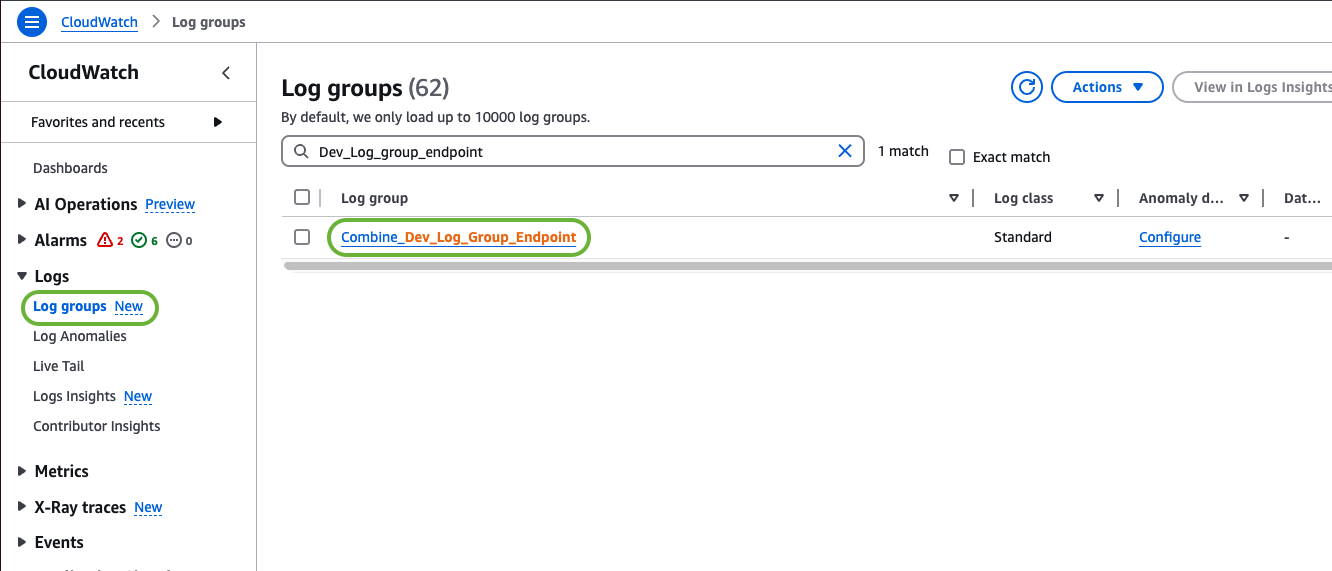Expand the X-Ray traces section
The height and width of the screenshot is (571, 1332).
pos(23,507)
